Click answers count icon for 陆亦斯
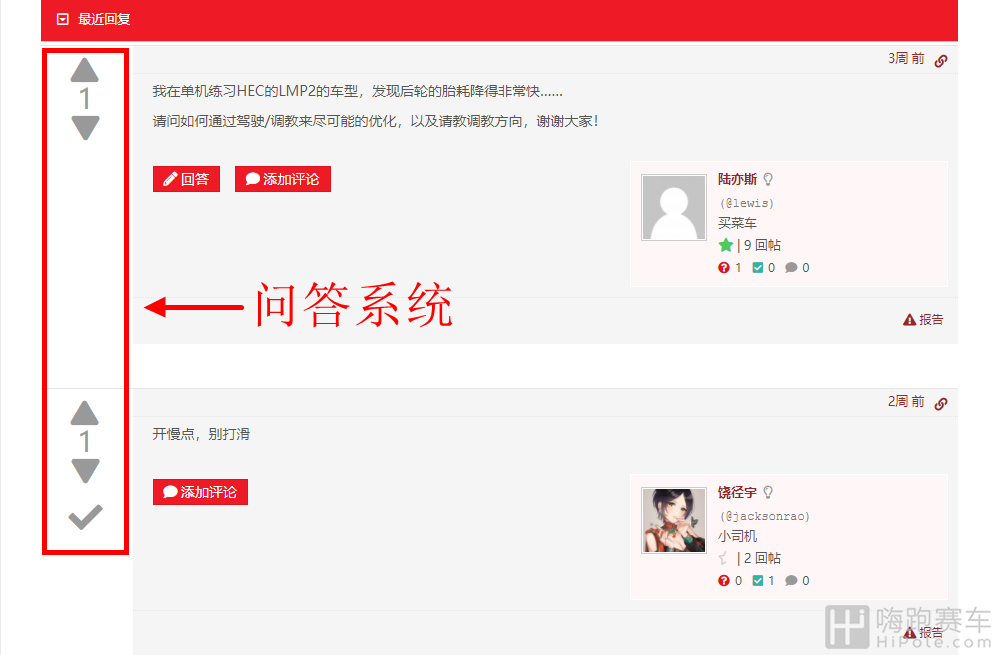Image resolution: width=997 pixels, height=655 pixels. tap(757, 268)
